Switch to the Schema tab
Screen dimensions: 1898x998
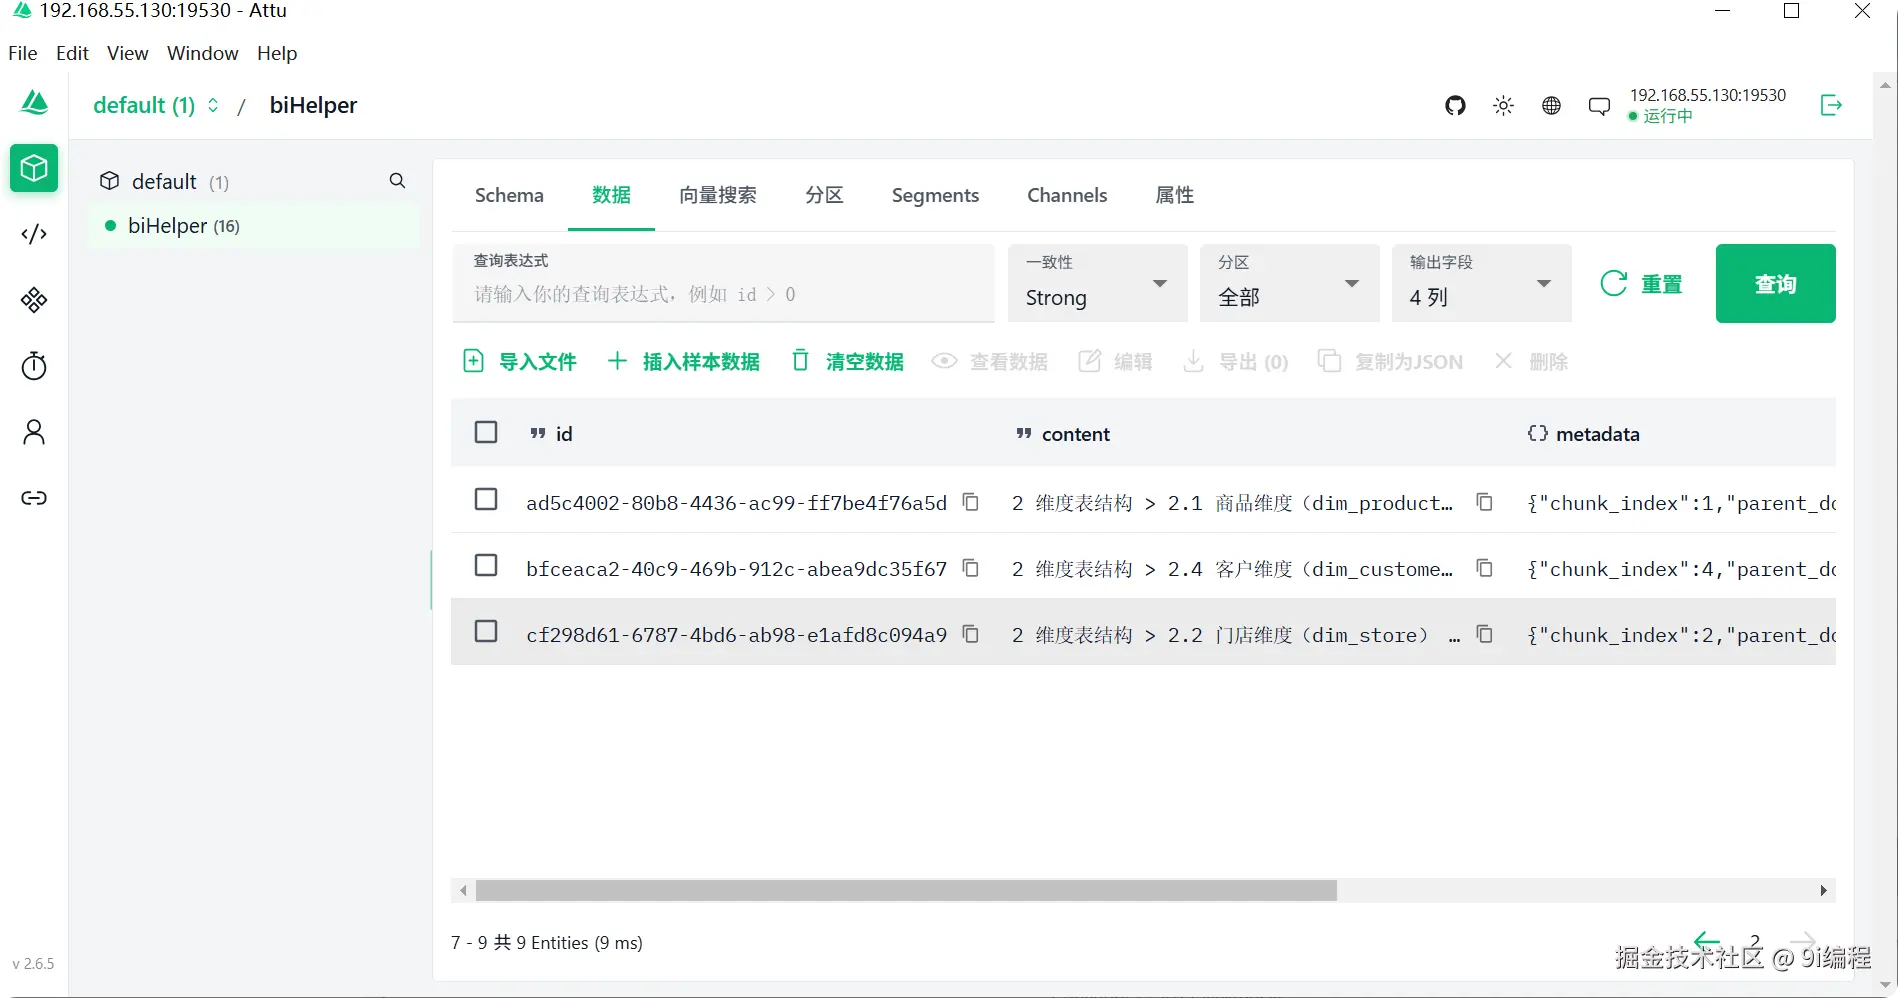tap(509, 195)
